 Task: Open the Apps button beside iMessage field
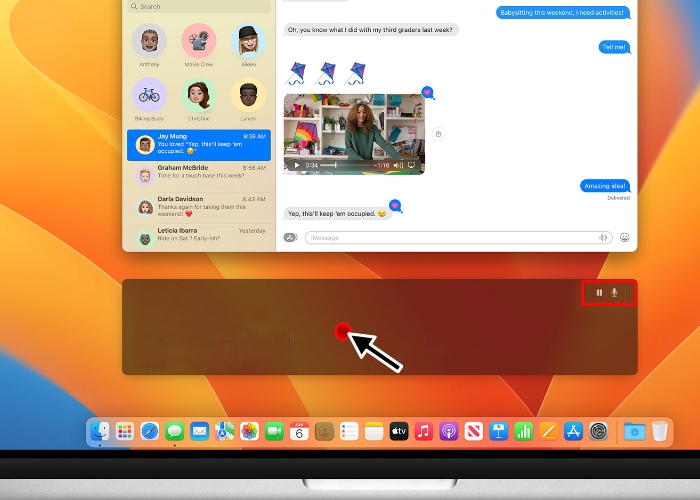[291, 237]
